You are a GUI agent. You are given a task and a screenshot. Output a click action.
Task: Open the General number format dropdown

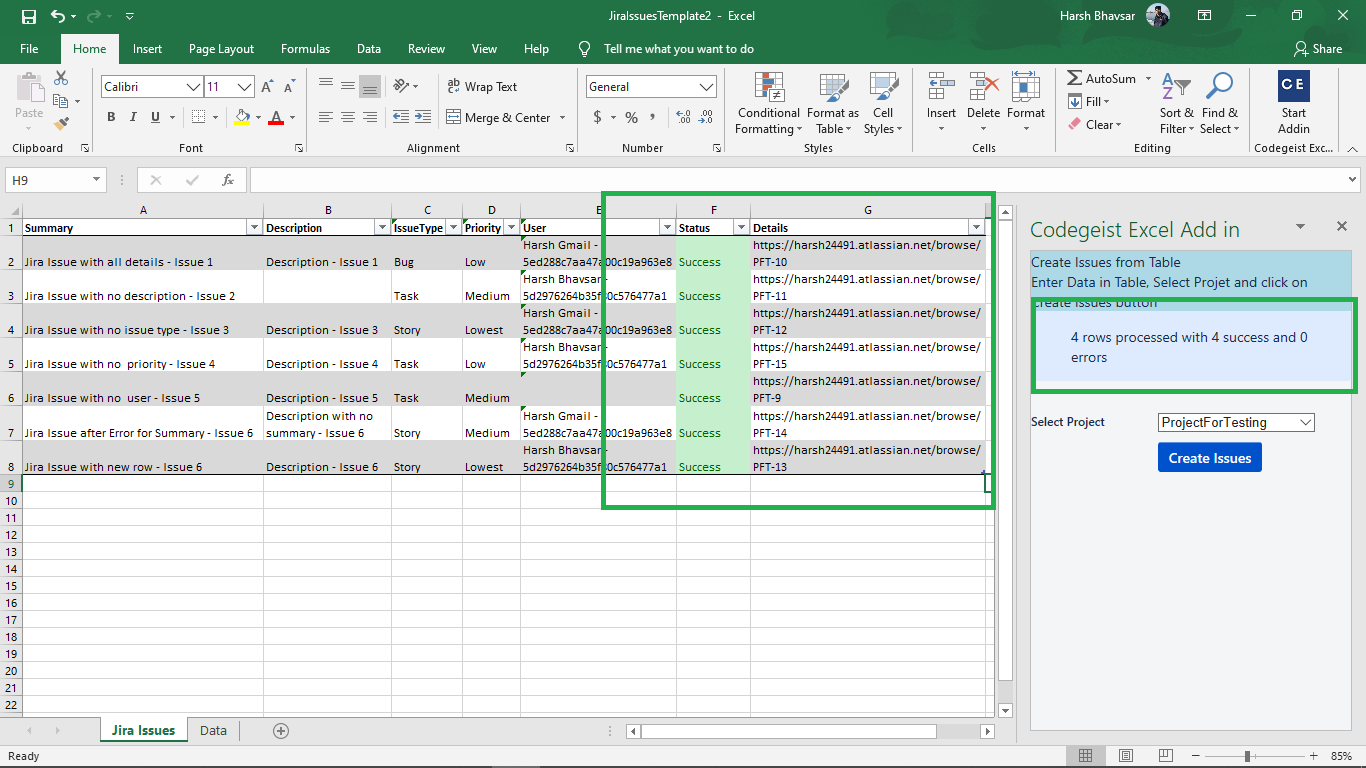point(707,87)
